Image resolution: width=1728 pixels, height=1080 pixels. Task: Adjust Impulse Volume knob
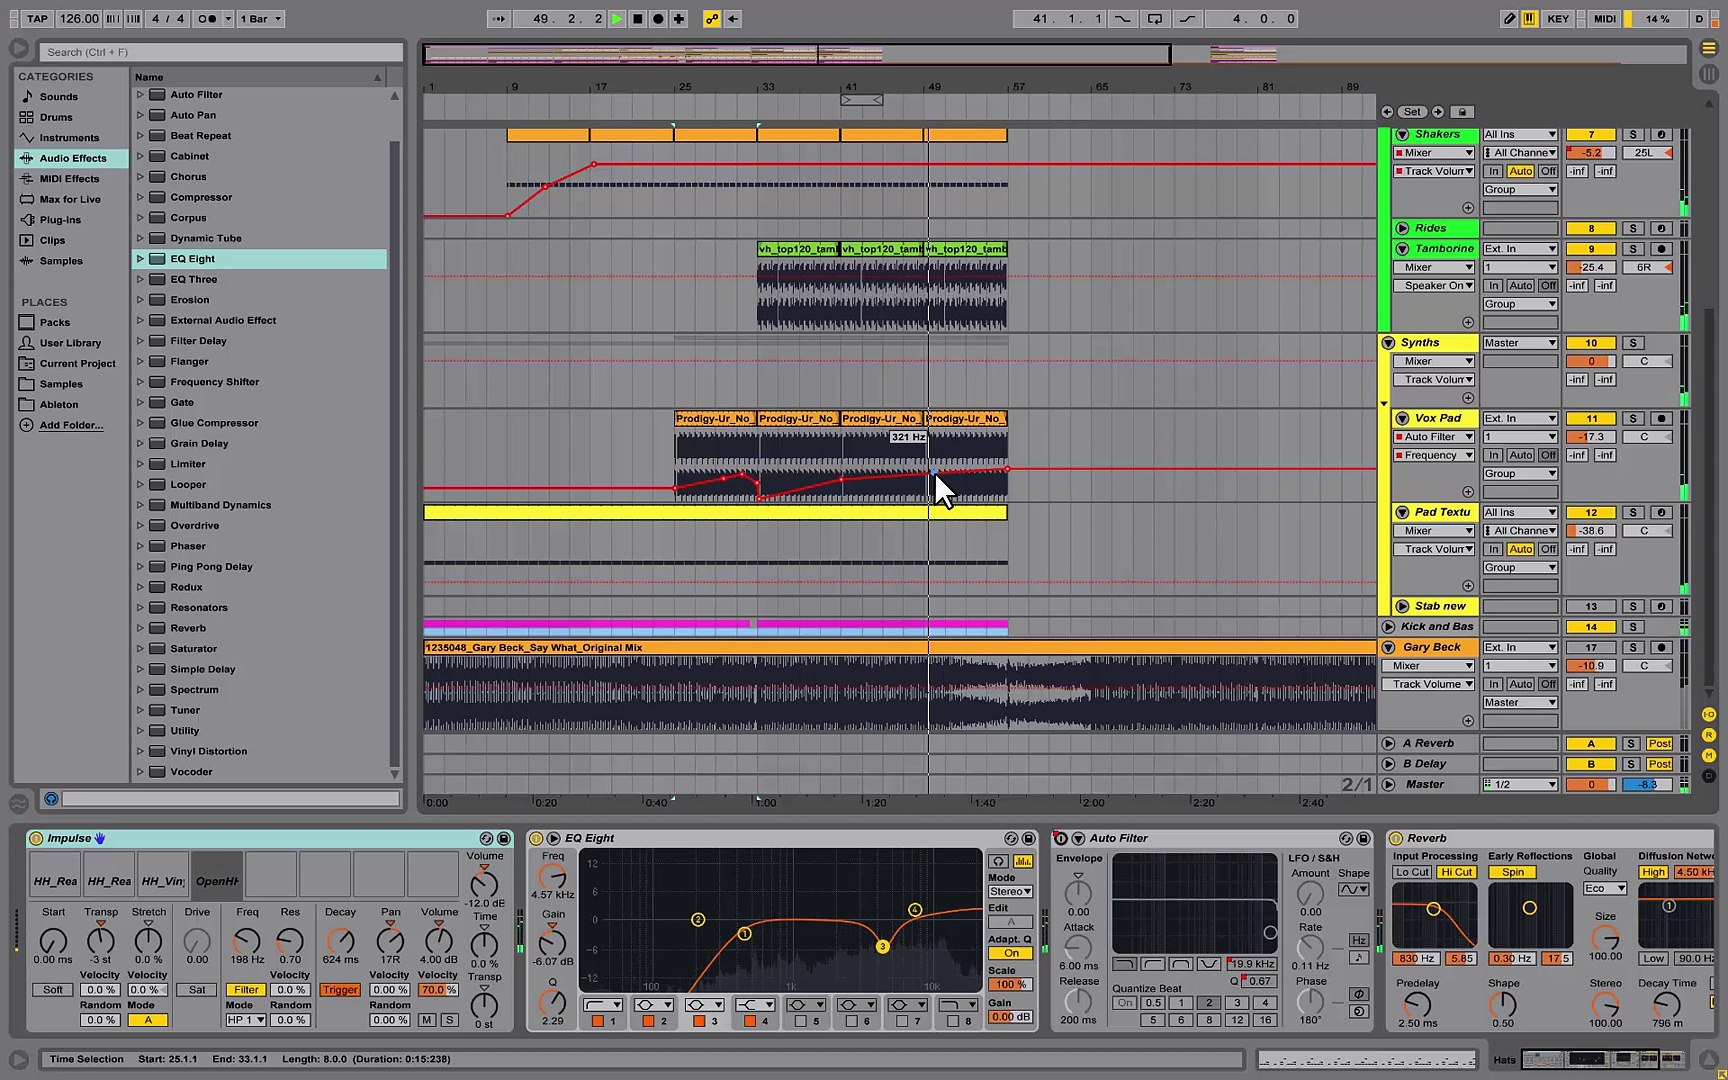point(484,883)
